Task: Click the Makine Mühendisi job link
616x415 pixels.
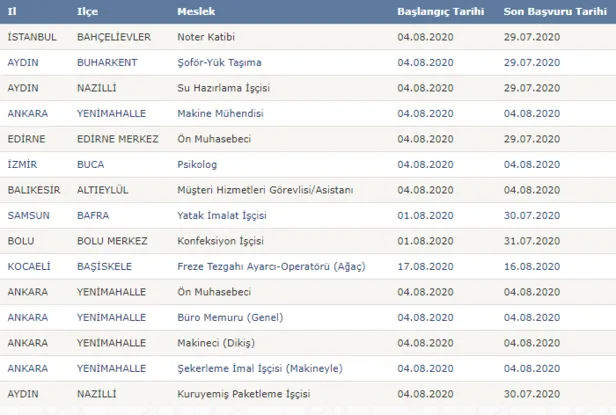Action: tap(222, 113)
